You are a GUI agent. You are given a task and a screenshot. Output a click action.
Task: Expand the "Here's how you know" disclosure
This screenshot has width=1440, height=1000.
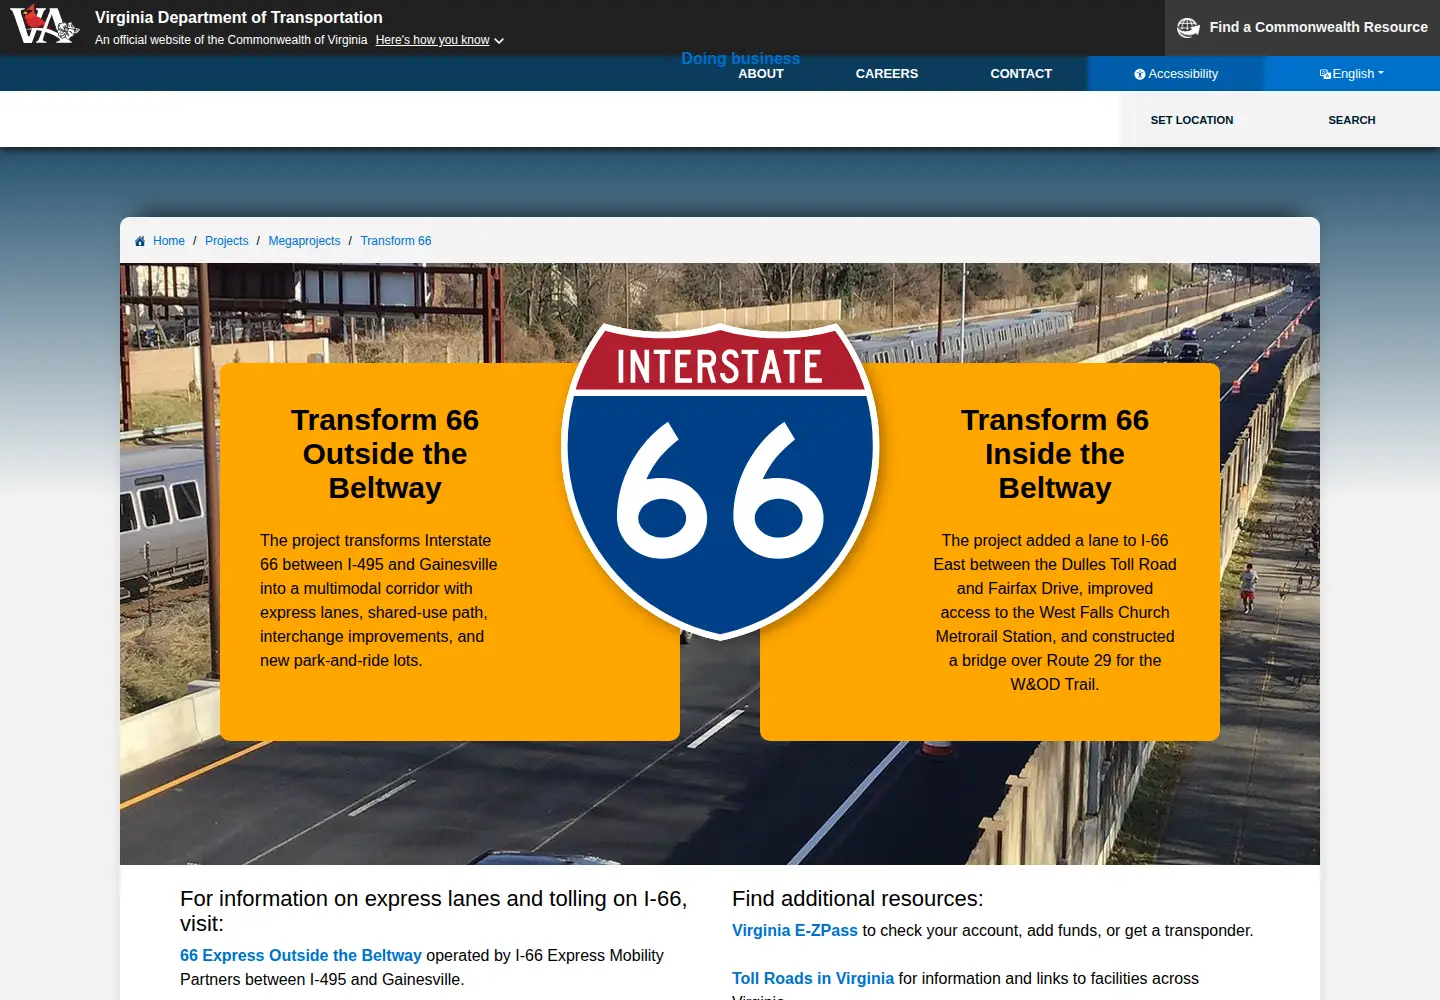[x=440, y=40]
